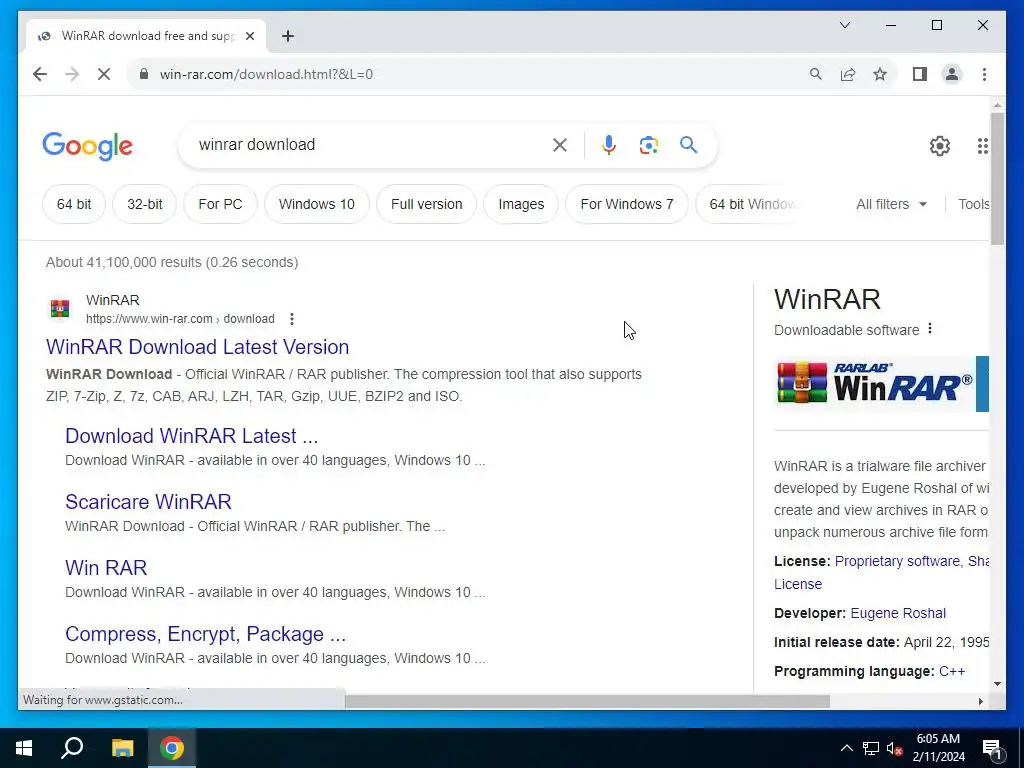Apply the For Windows 7 filter
The height and width of the screenshot is (768, 1024).
pos(626,204)
